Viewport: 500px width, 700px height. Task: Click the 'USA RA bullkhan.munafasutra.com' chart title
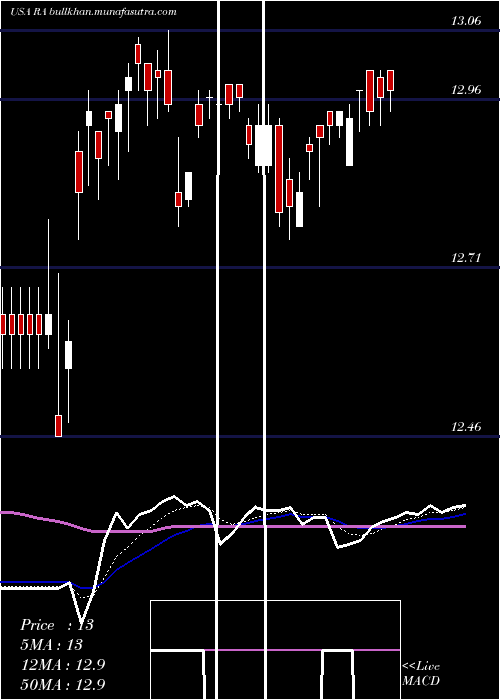point(93,12)
